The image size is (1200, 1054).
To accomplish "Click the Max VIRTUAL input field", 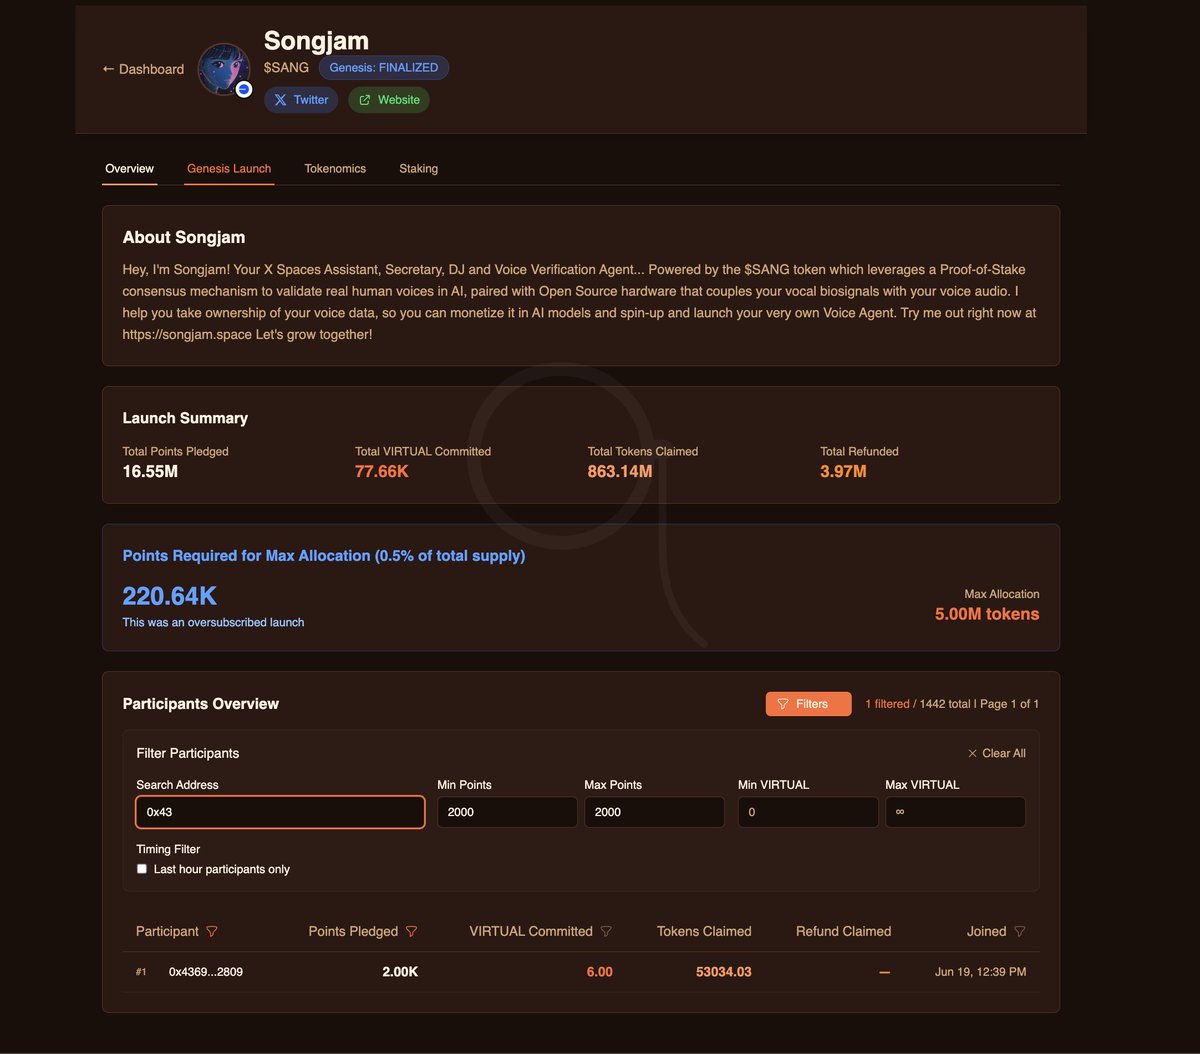I will click(955, 812).
